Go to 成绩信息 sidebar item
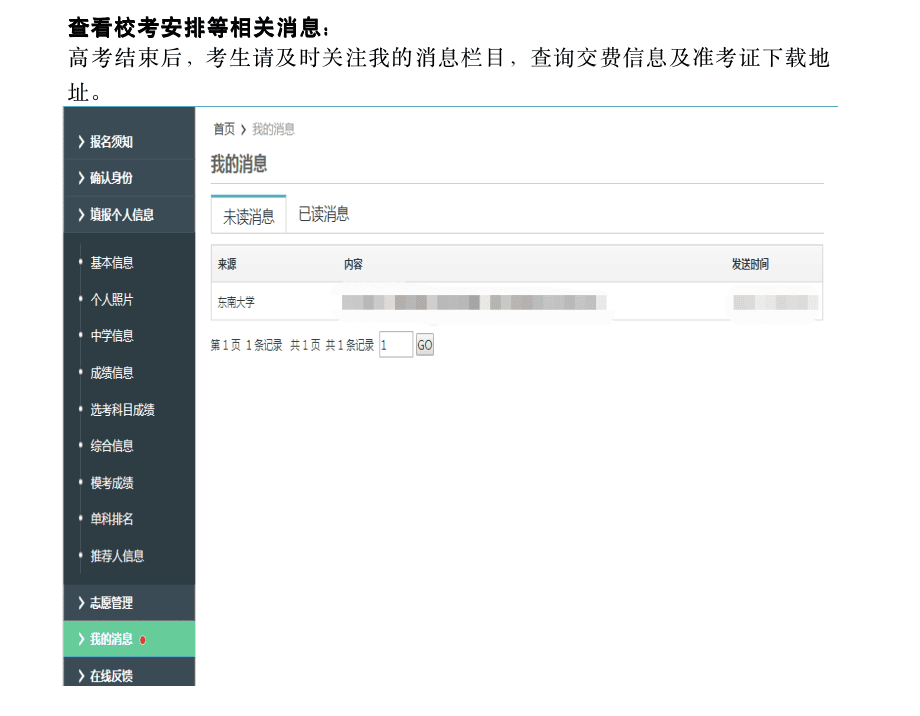Viewport: 920px width, 716px height. click(x=111, y=373)
